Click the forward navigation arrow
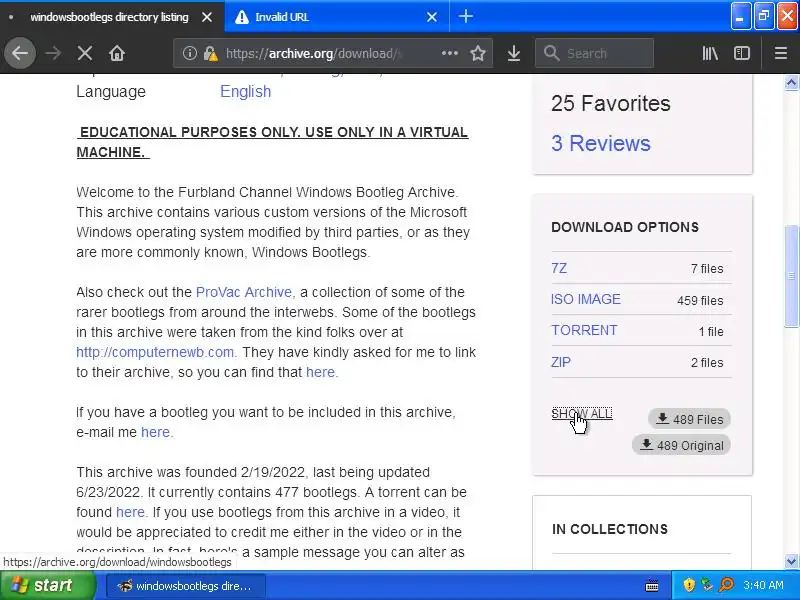 [53, 53]
